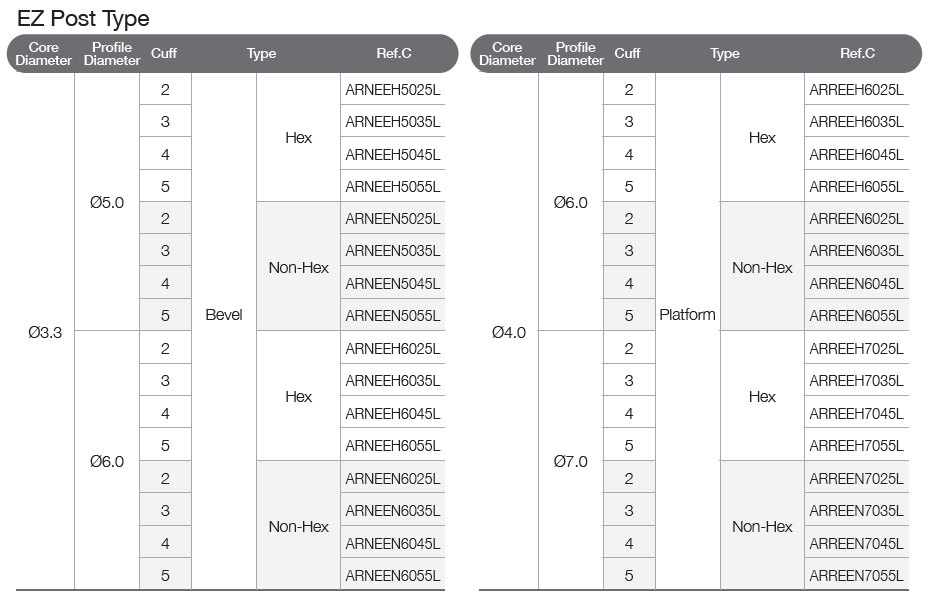
Task: Select reference code ARREEN6035L
Action: click(856, 250)
